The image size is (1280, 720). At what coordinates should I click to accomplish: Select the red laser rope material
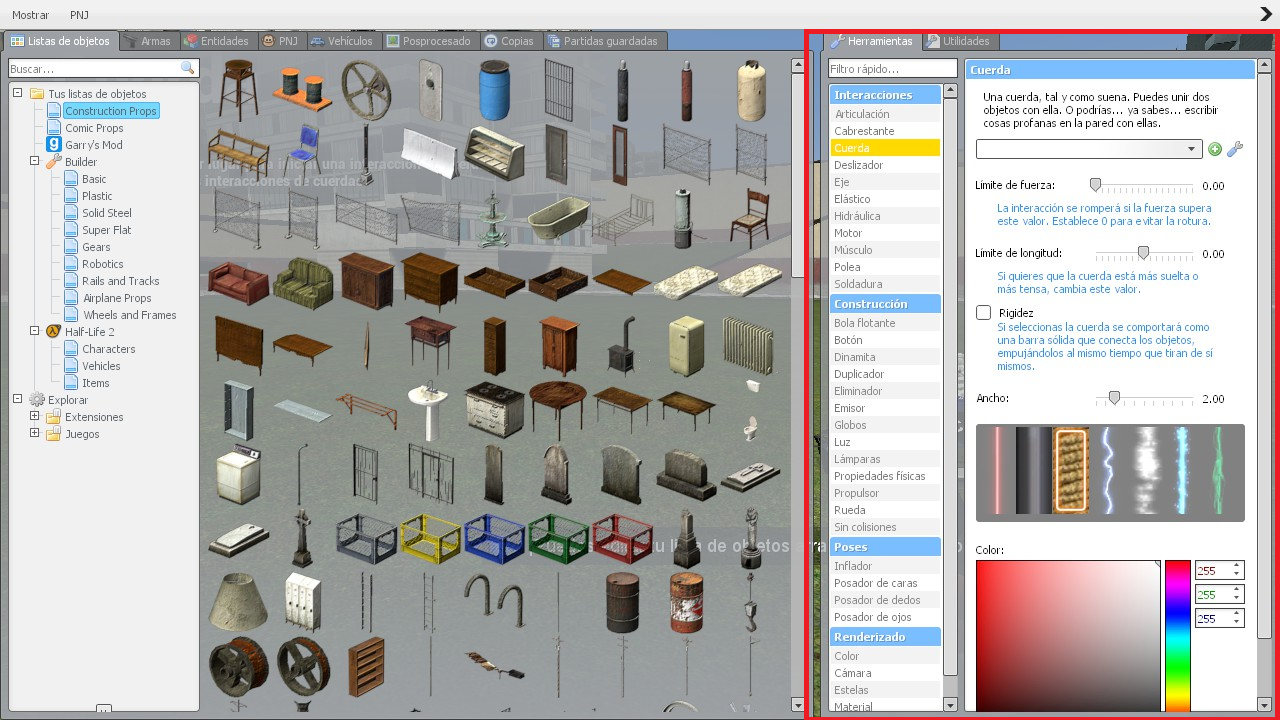pos(996,471)
